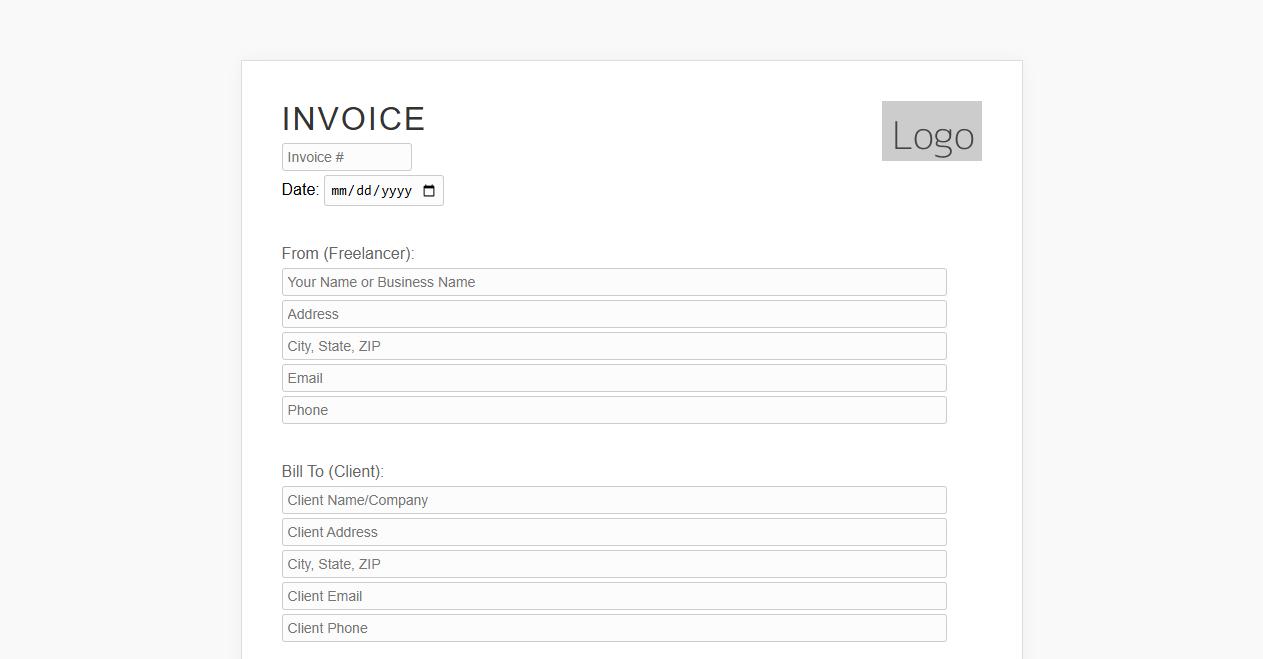The image size is (1263, 659).
Task: Click the Bill To (Client) section heading
Action: 333,471
